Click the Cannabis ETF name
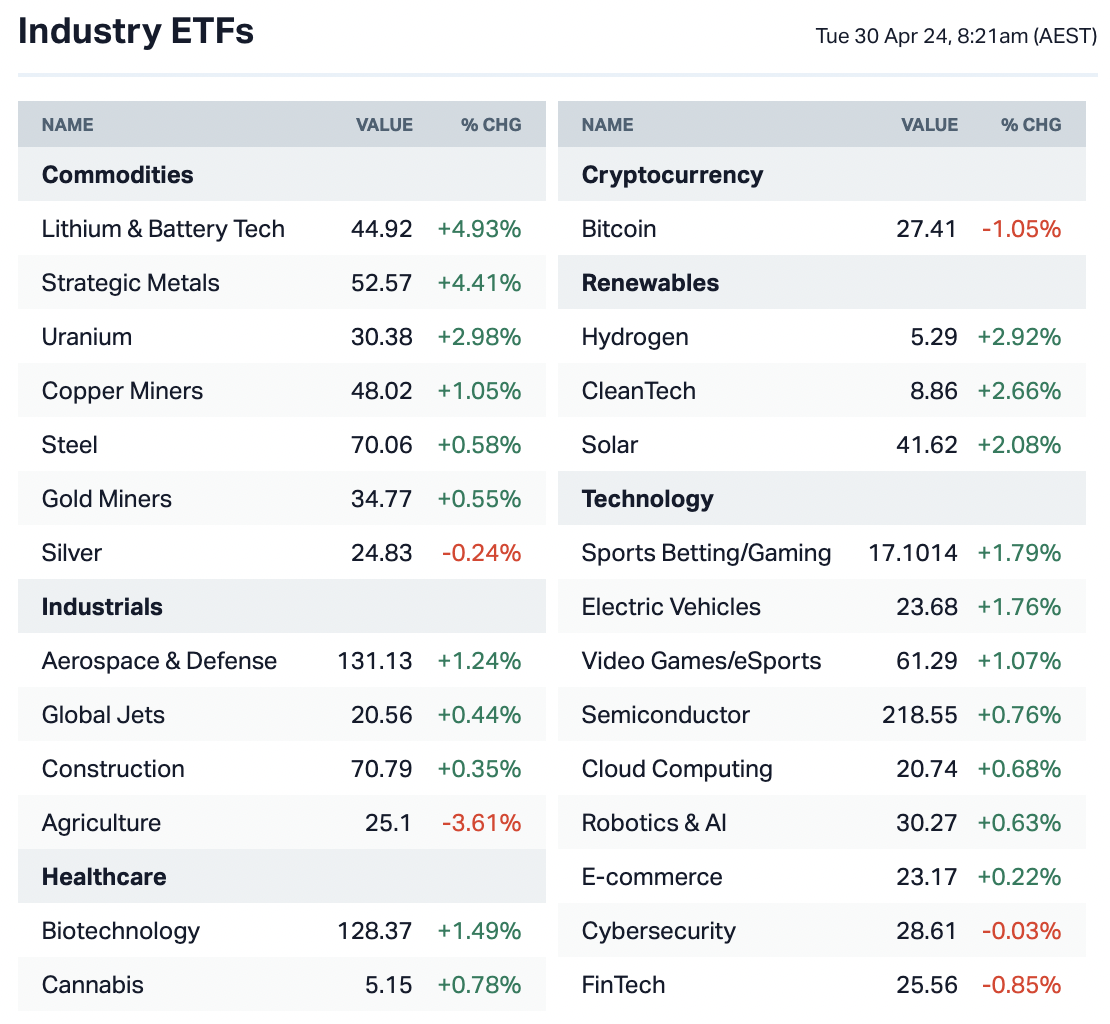Image resolution: width=1110 pixels, height=1024 pixels. 93,985
